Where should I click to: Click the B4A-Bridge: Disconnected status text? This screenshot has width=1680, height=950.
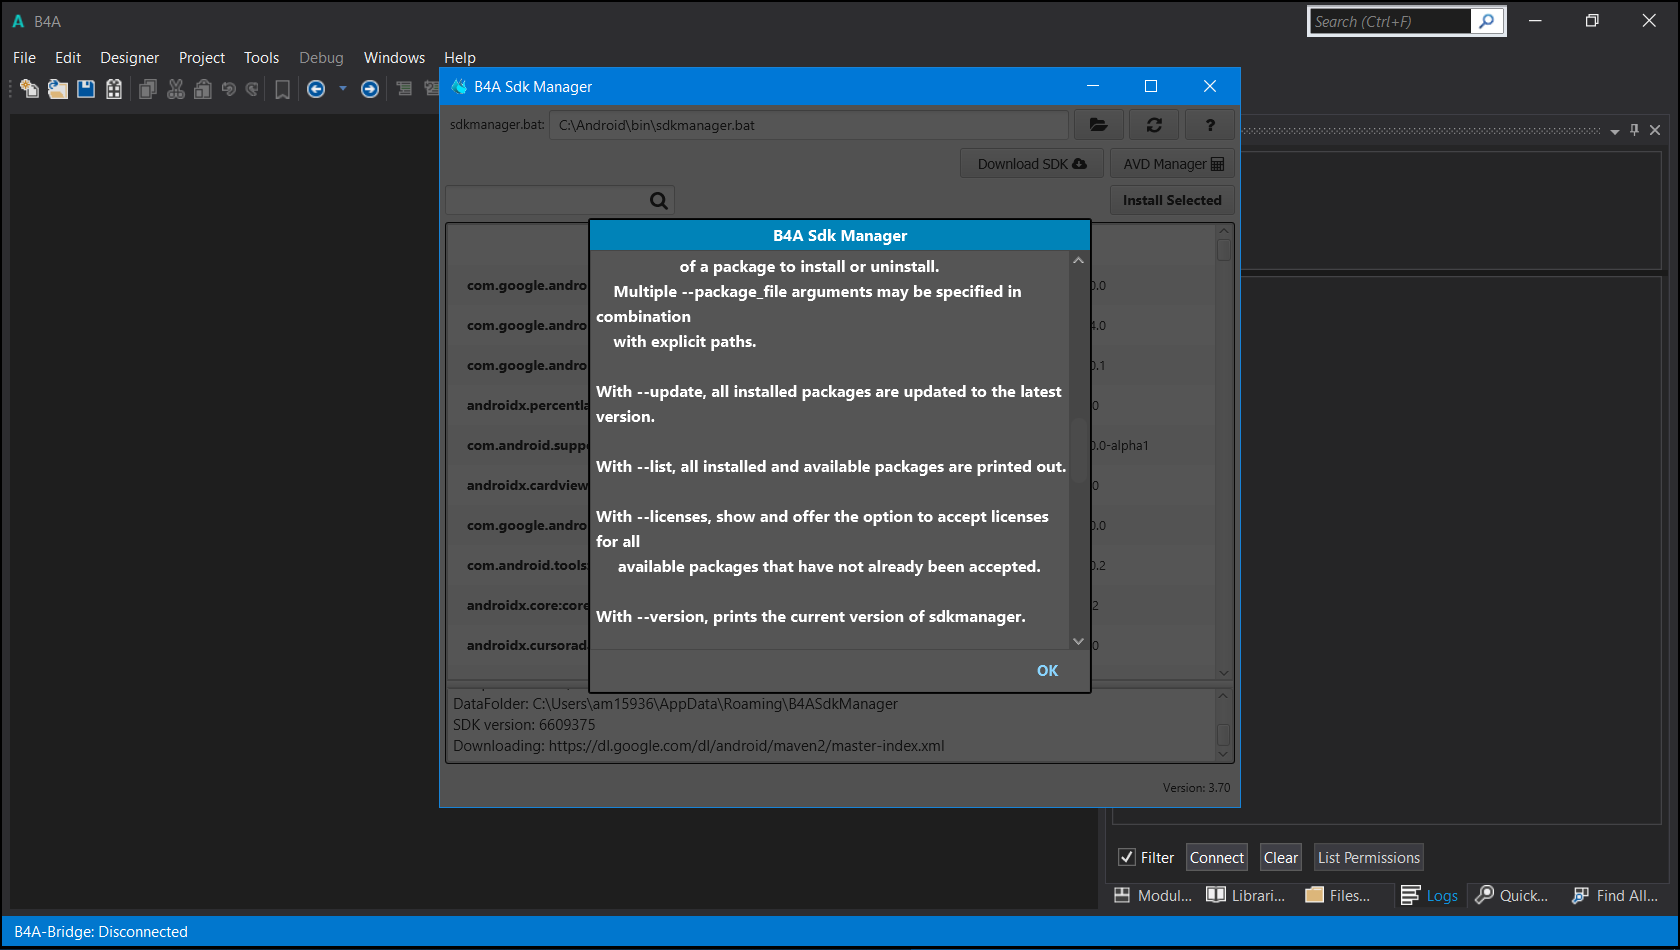point(101,931)
